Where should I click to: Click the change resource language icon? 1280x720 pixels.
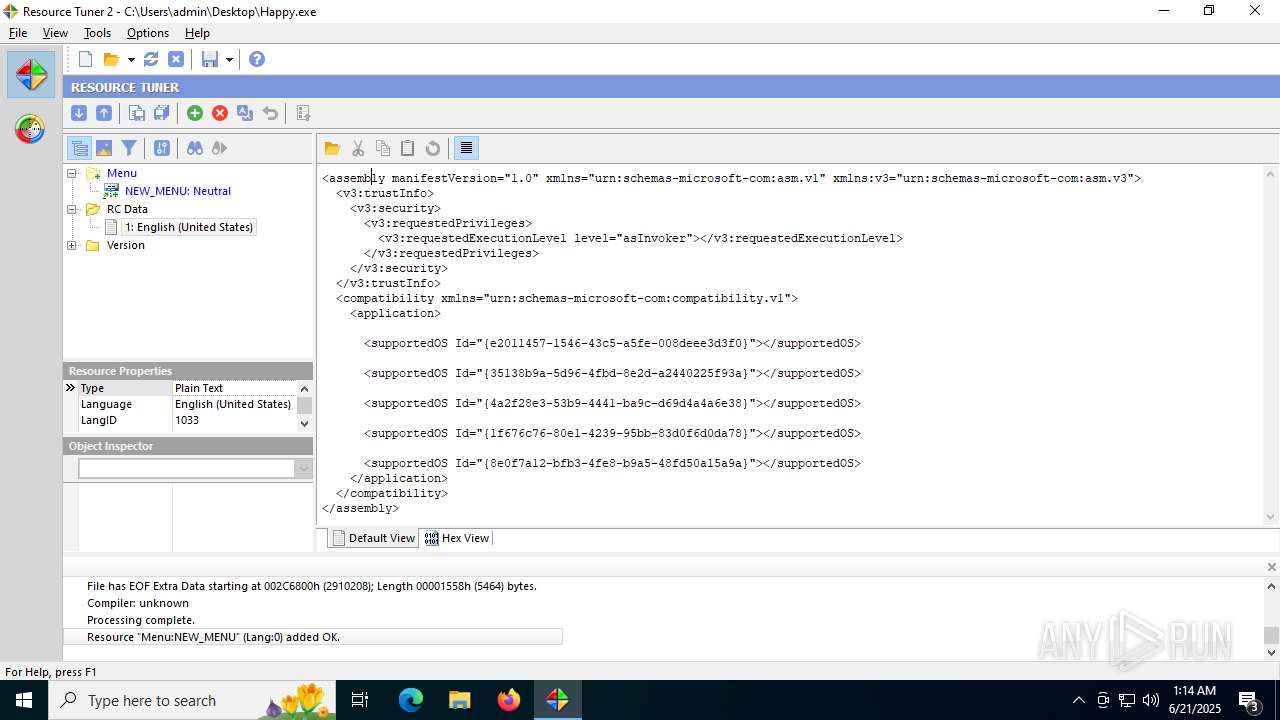(245, 113)
